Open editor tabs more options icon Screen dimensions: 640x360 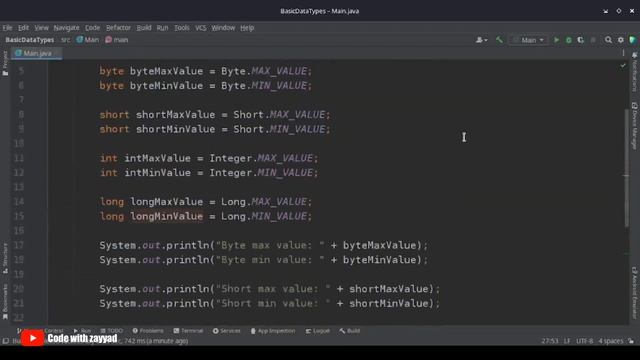click(x=623, y=53)
